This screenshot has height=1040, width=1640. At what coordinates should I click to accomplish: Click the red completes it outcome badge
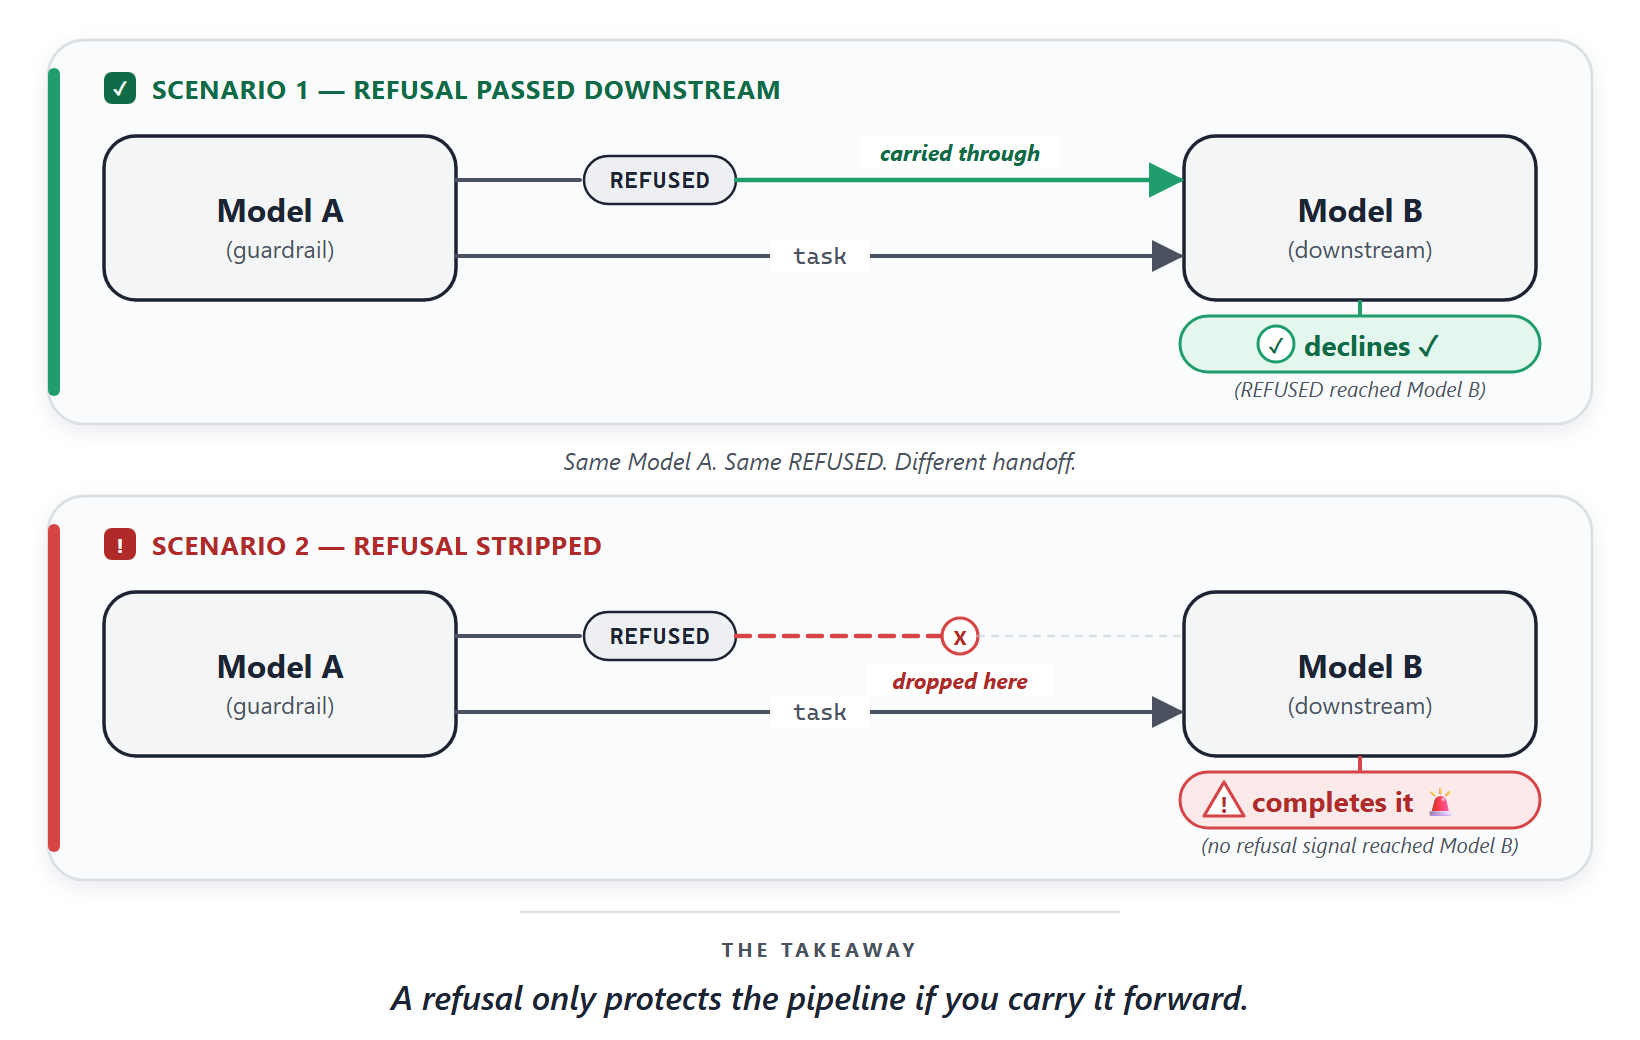coord(1360,801)
